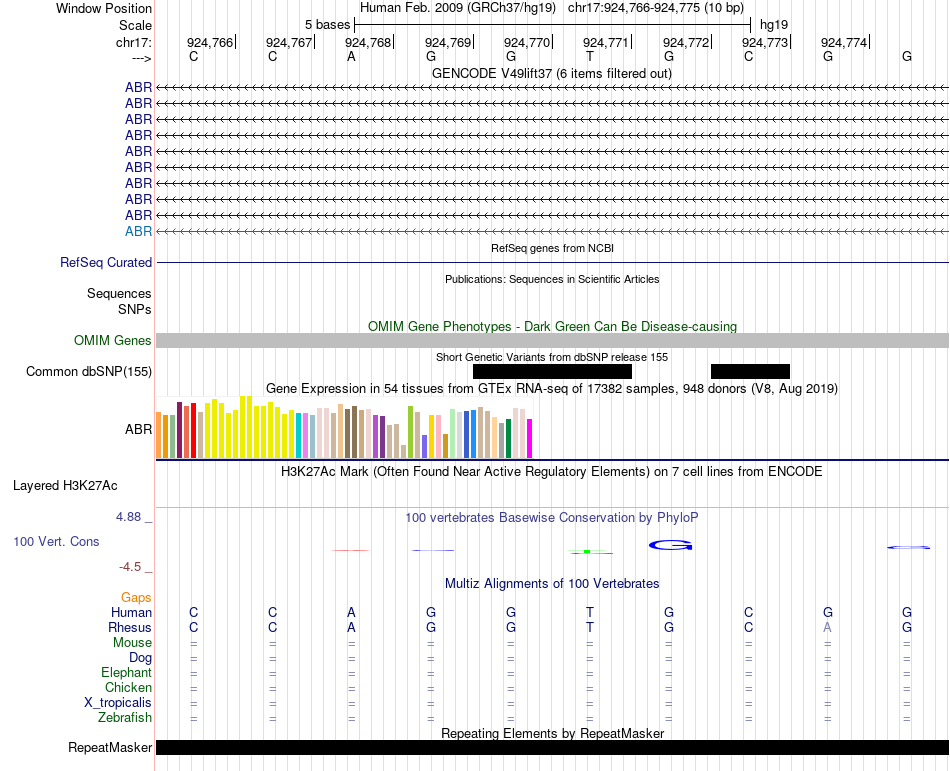Click the '5 bases' scale bar label
Image resolution: width=950 pixels, height=771 pixels.
coord(327,25)
